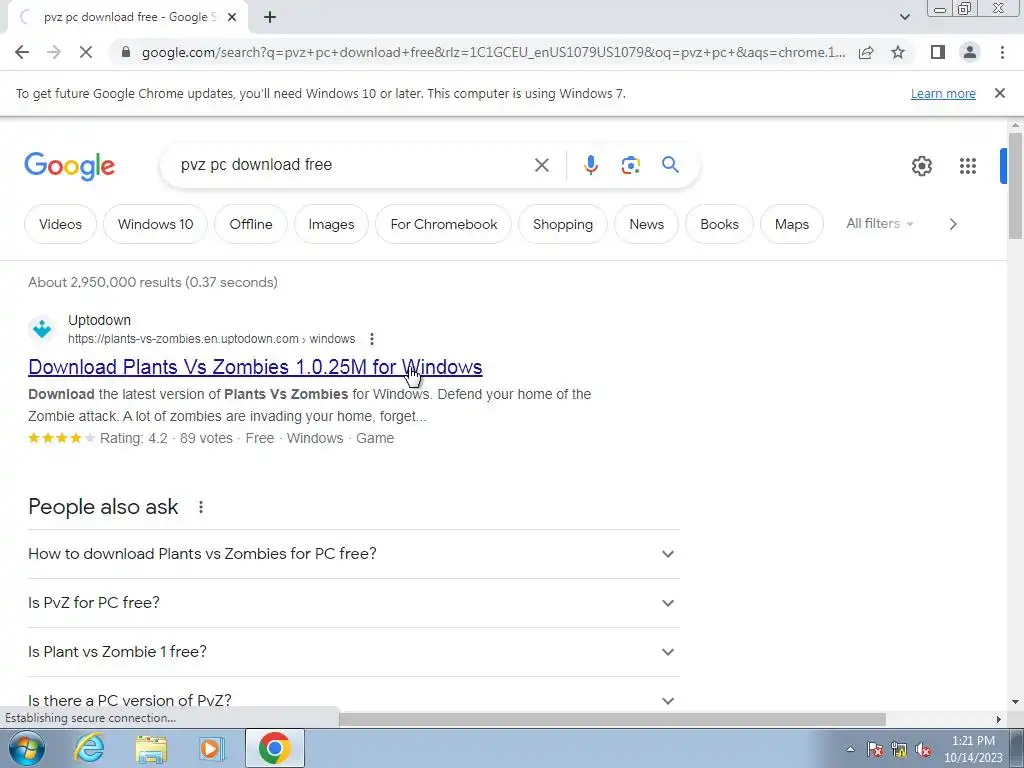Expand Is PvZ for PC free question
This screenshot has height=768, width=1024.
353,603
